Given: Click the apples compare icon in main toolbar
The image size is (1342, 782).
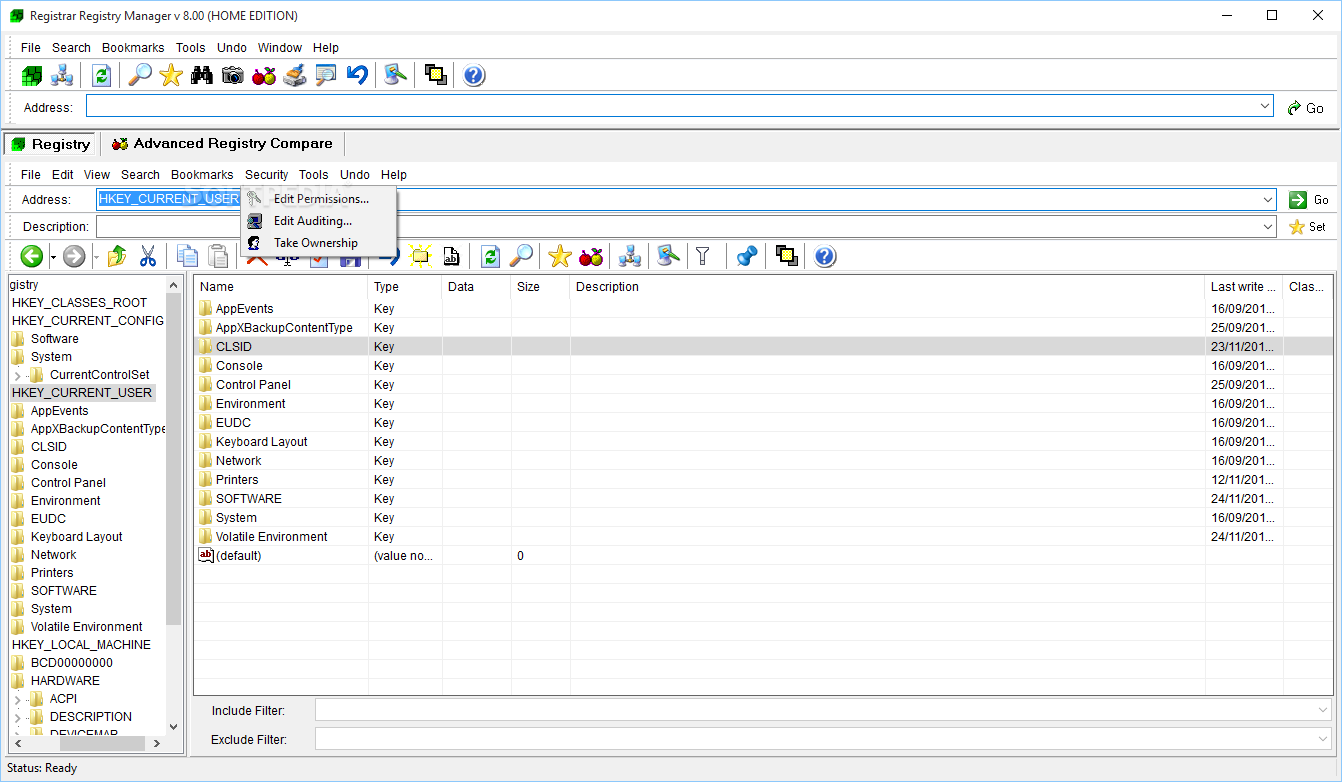Looking at the screenshot, I should click(264, 75).
